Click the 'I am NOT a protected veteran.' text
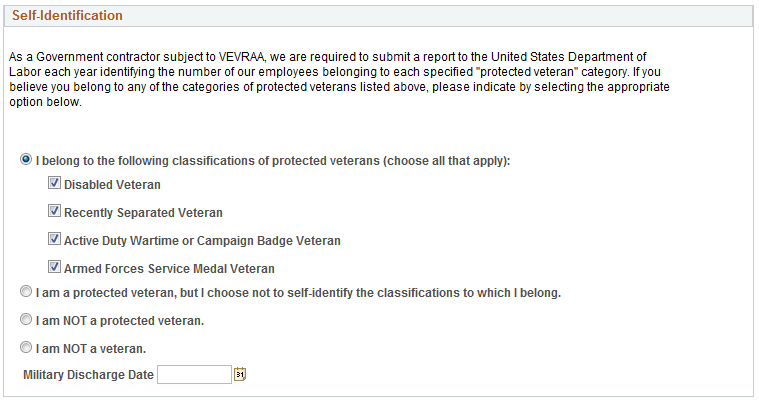 click(120, 321)
